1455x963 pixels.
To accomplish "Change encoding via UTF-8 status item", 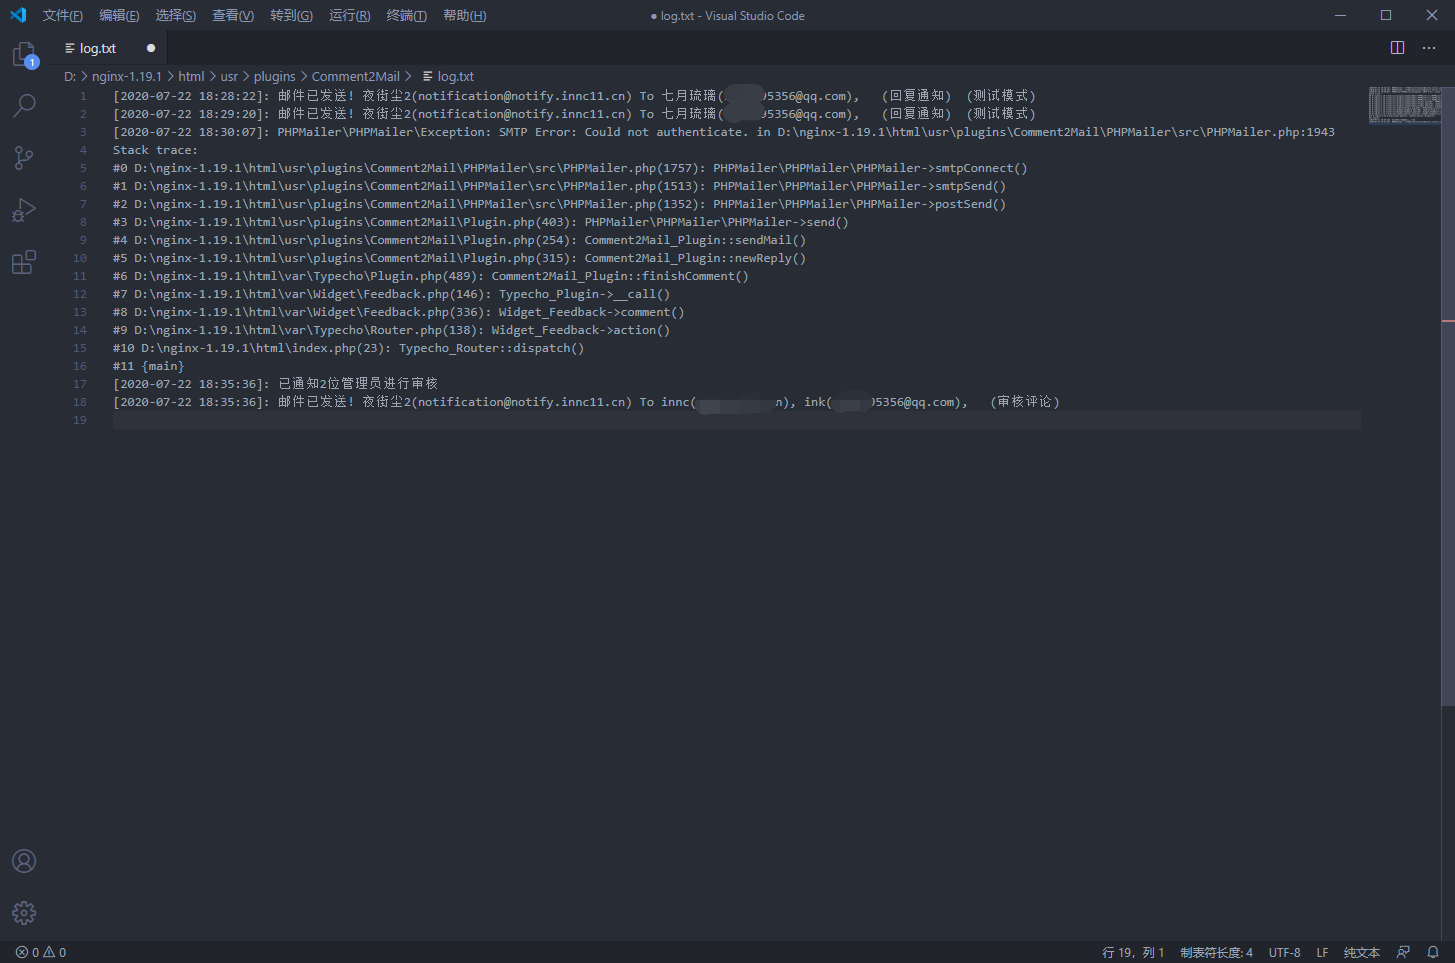I will pyautogui.click(x=1284, y=952).
